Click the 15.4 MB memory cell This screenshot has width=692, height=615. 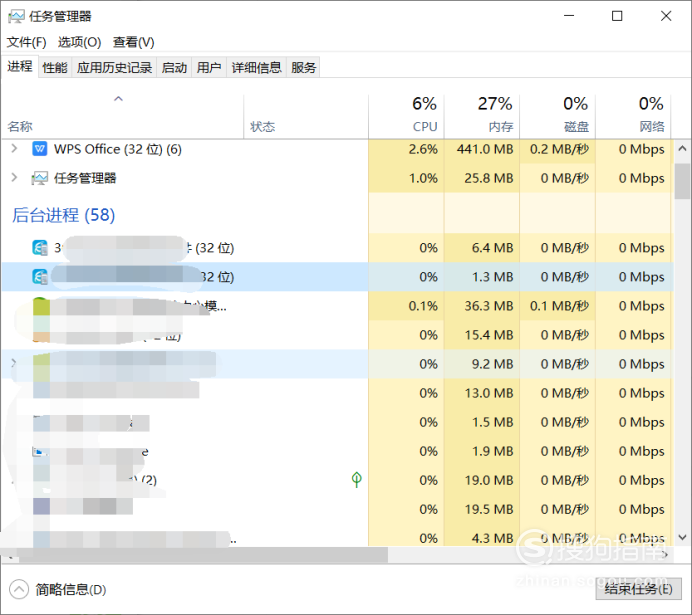pyautogui.click(x=481, y=335)
